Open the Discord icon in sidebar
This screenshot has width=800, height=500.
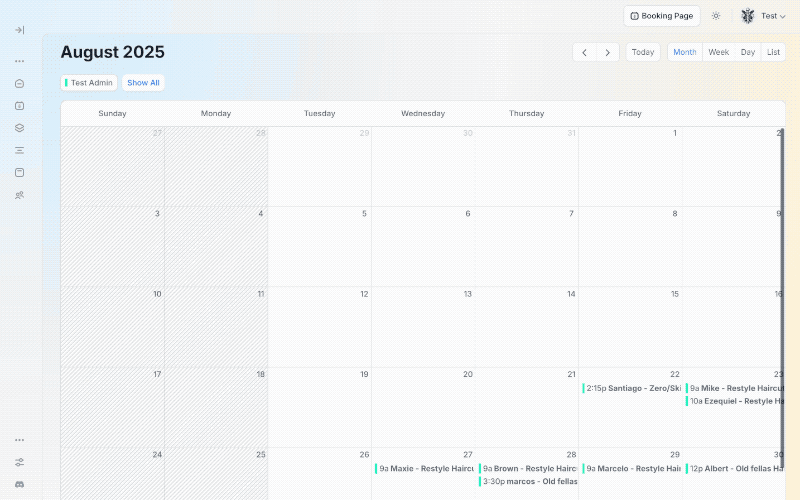19,484
